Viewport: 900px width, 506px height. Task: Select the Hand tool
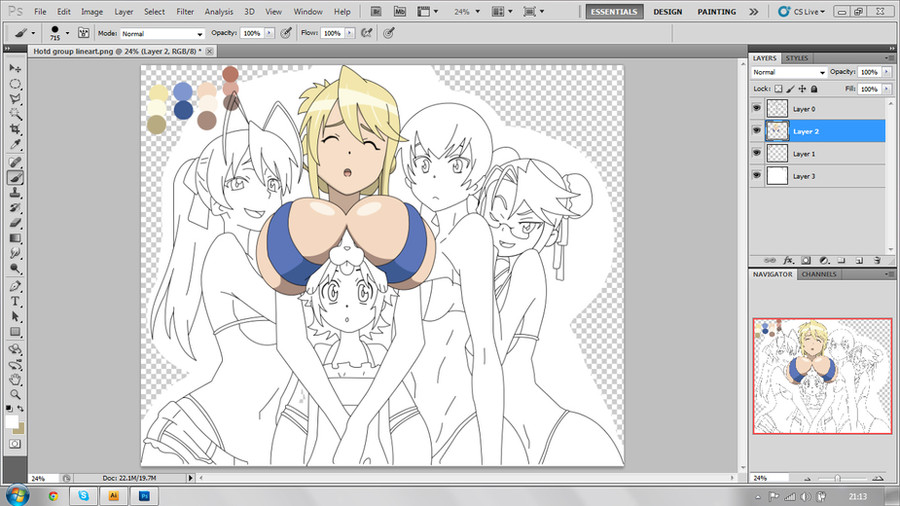coord(15,379)
